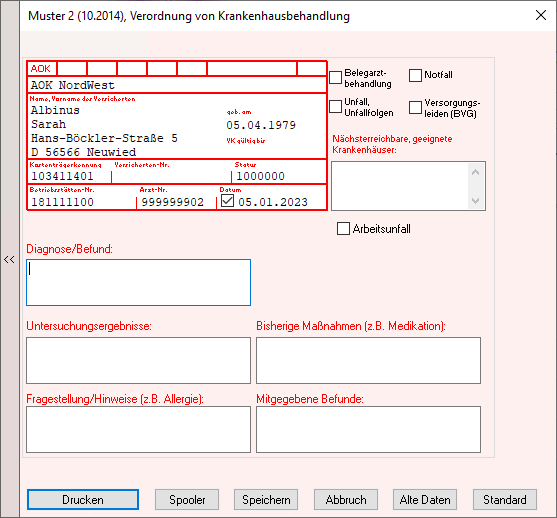557x518 pixels.
Task: Collapse the side panel with << arrow
Action: tap(9, 259)
